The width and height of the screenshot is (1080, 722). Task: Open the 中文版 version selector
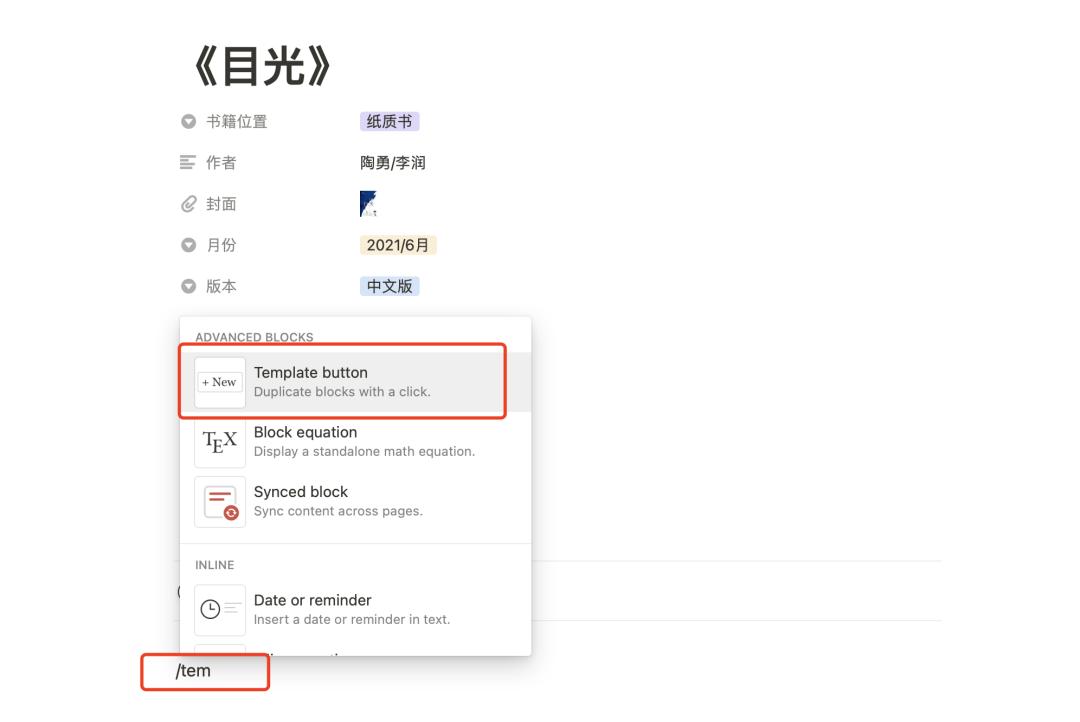[390, 286]
